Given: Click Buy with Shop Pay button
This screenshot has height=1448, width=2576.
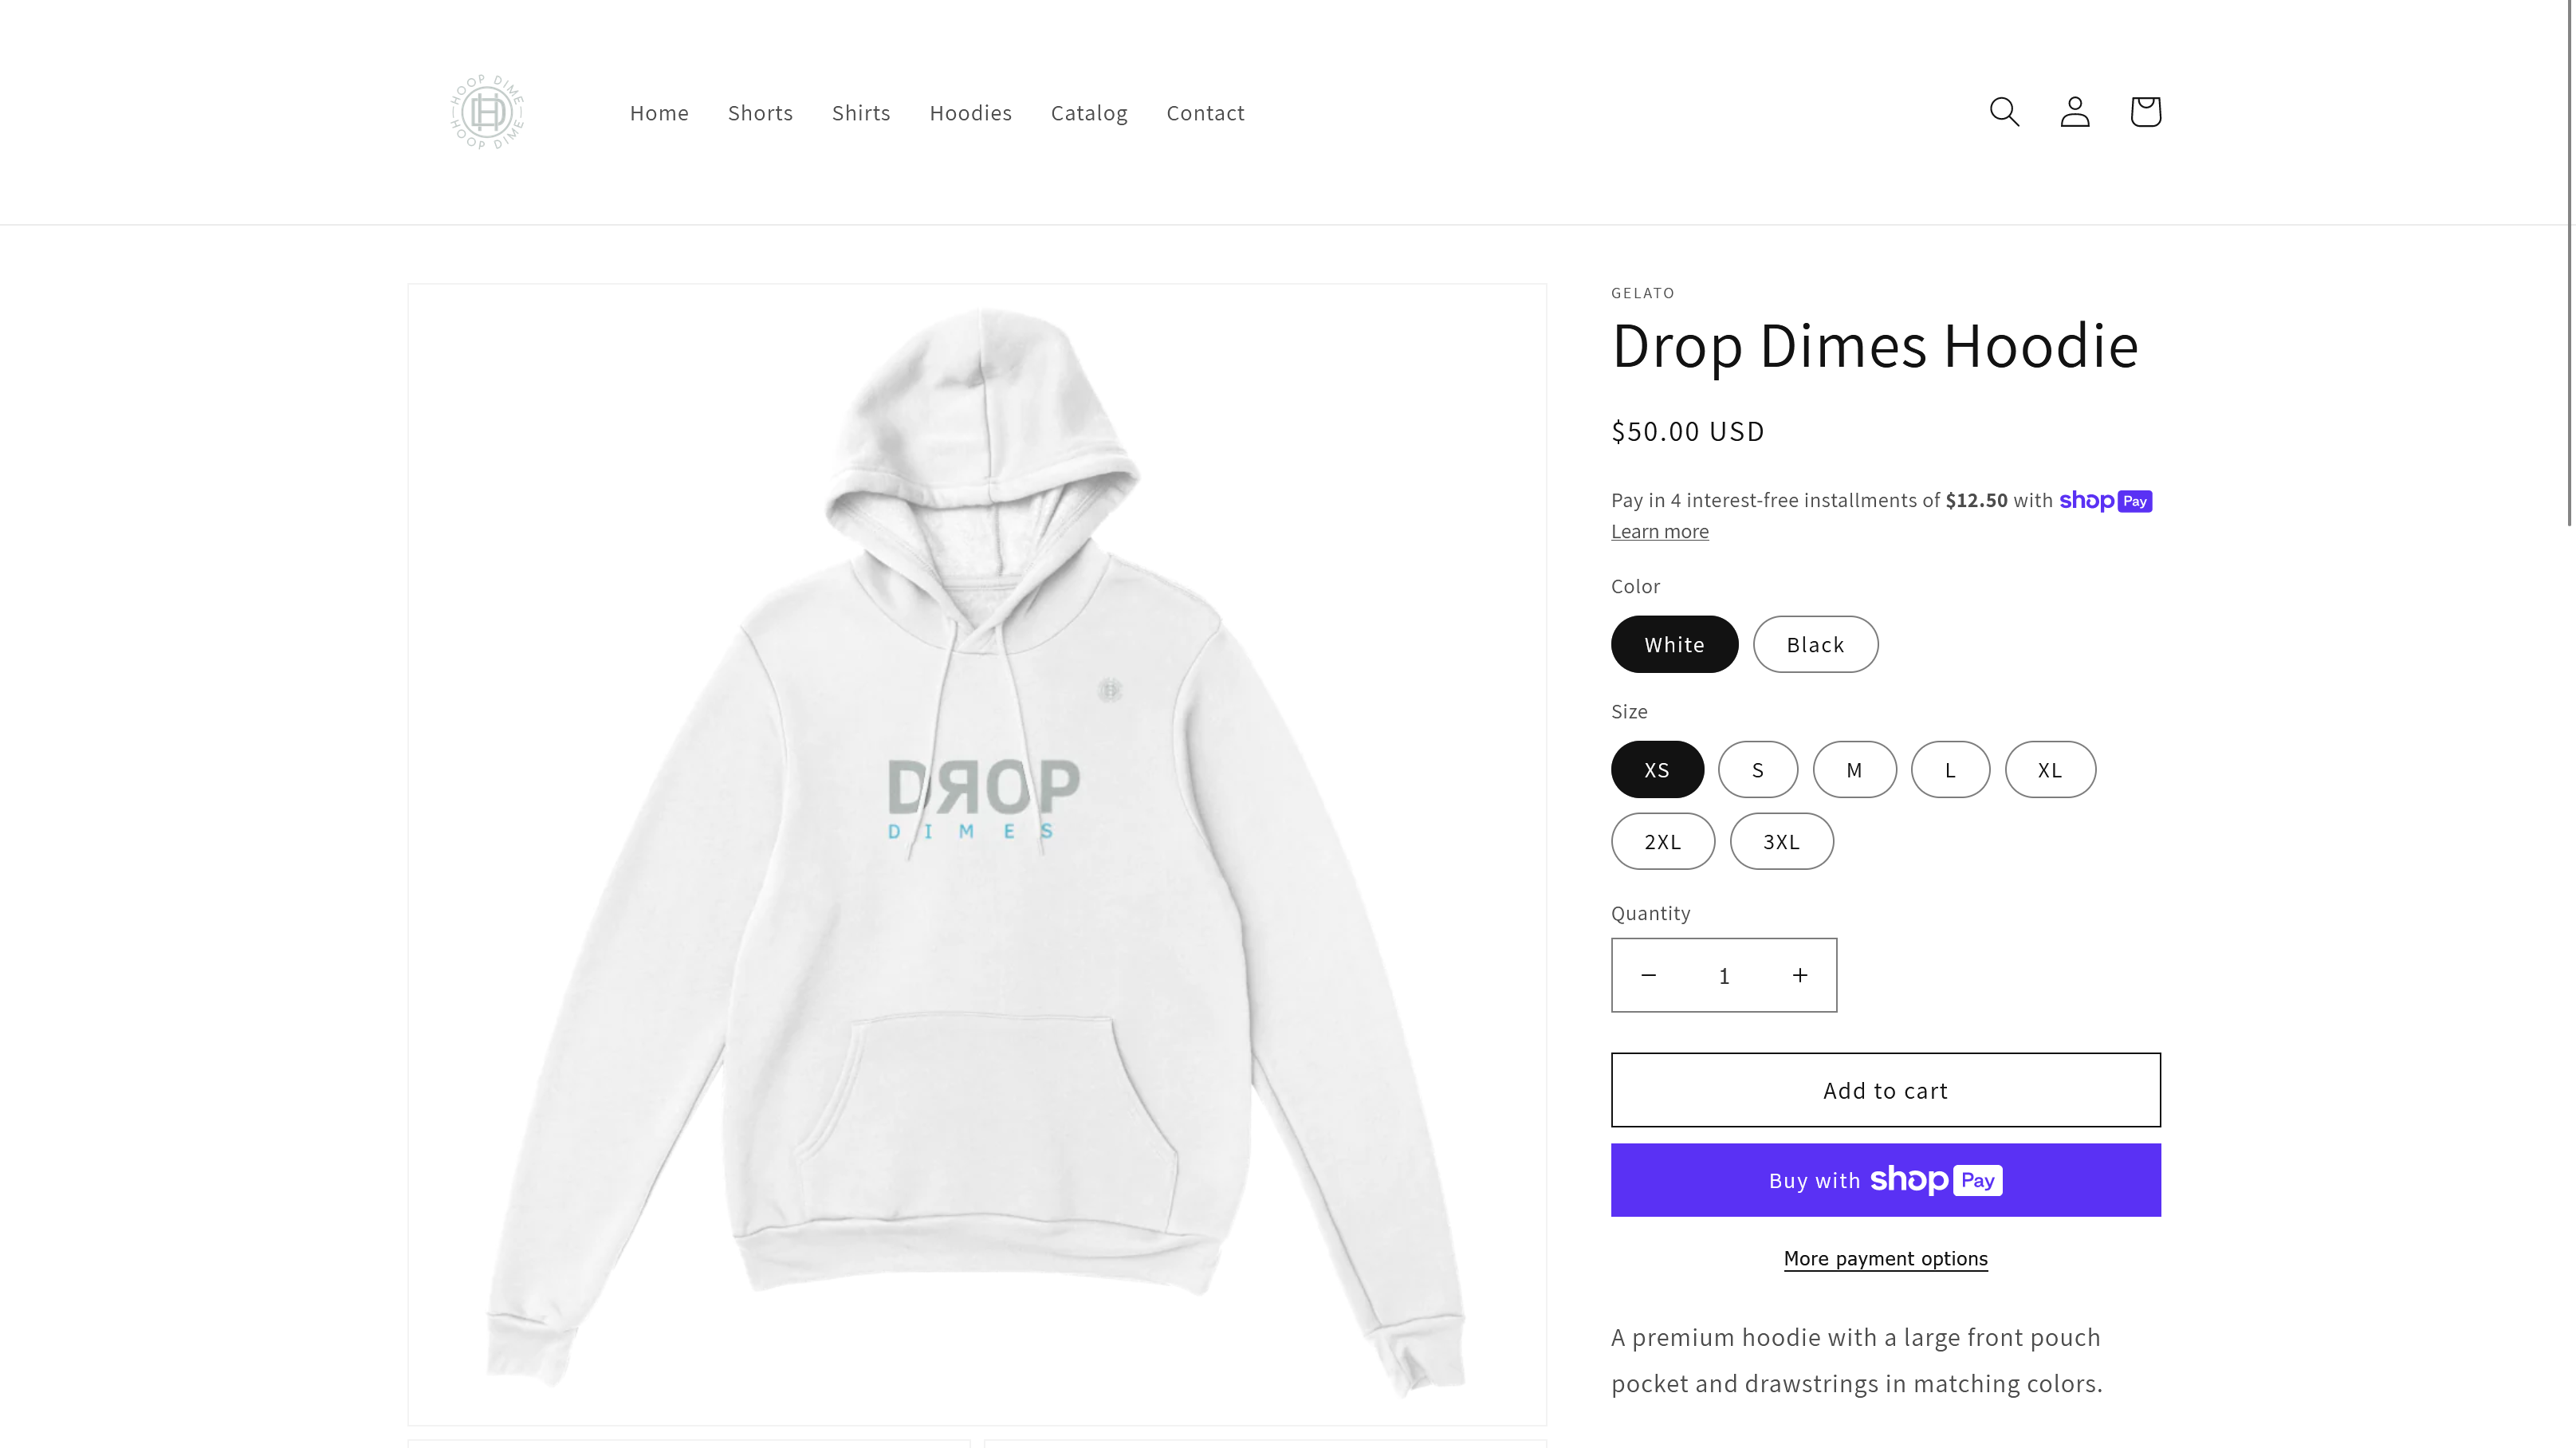Looking at the screenshot, I should coord(1885,1180).
